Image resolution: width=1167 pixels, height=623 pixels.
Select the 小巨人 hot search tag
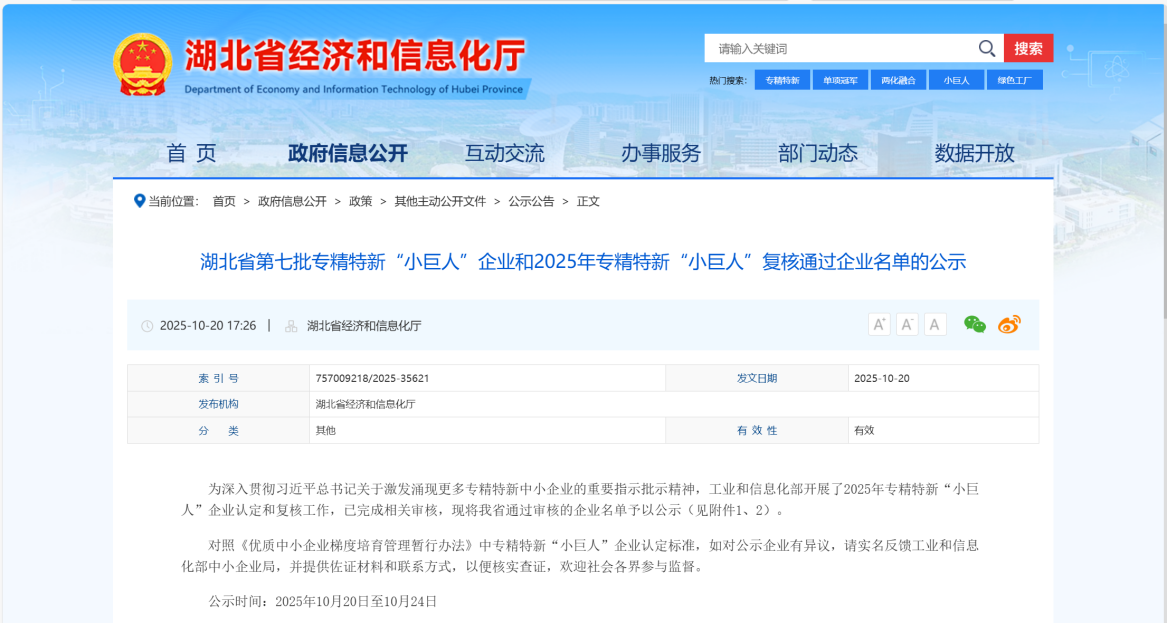[956, 80]
